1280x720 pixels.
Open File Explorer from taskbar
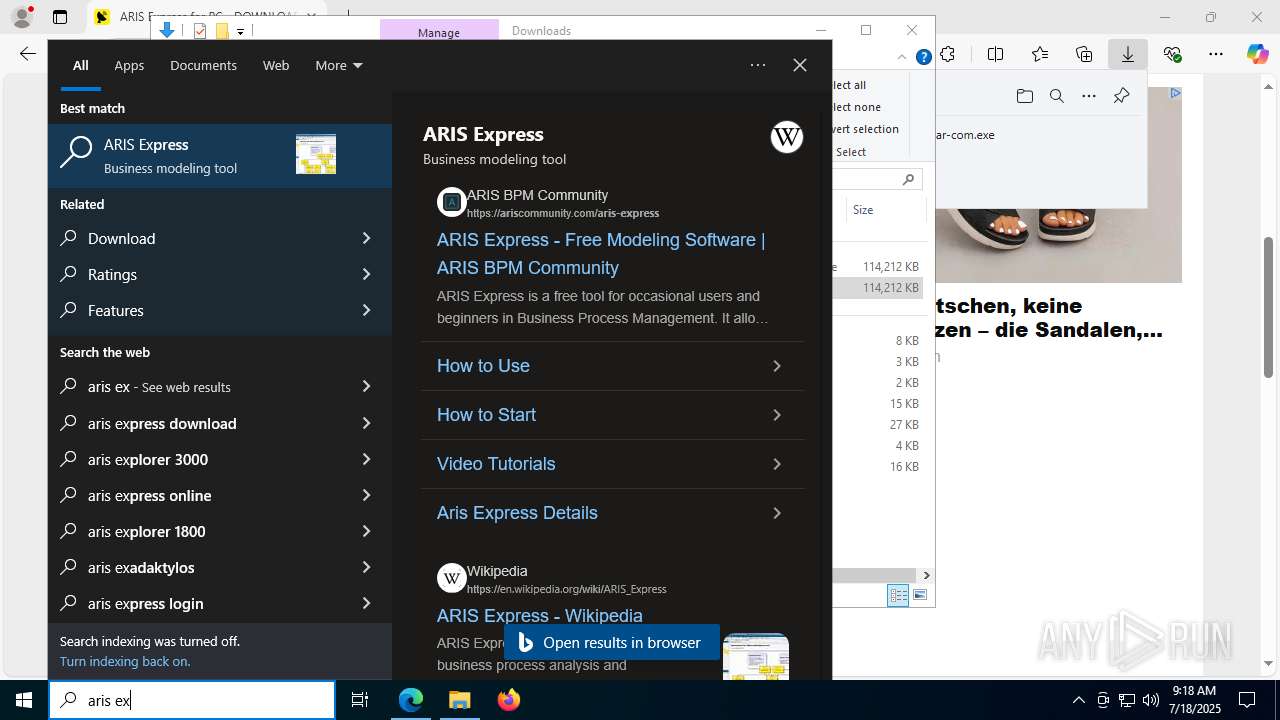pyautogui.click(x=459, y=700)
